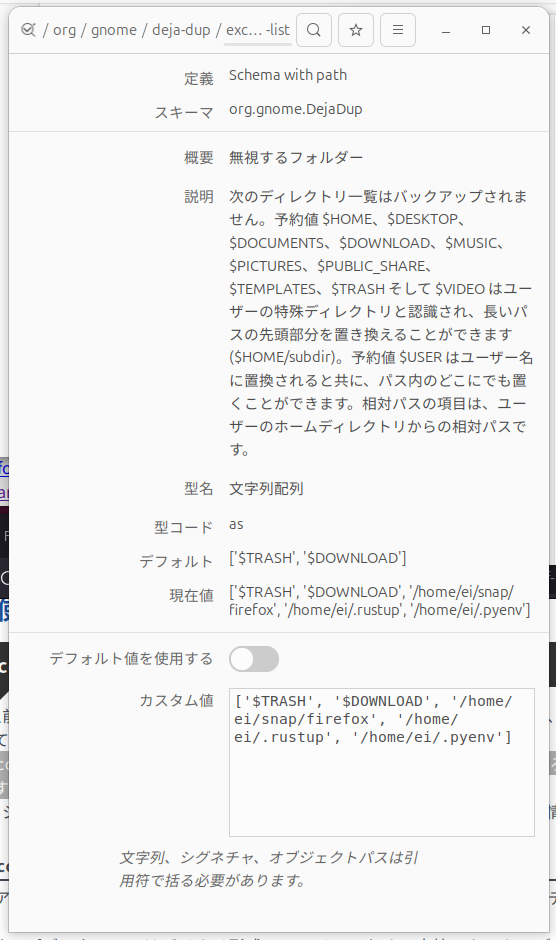Open the hamburger menu
The width and height of the screenshot is (556, 940).
[x=398, y=30]
